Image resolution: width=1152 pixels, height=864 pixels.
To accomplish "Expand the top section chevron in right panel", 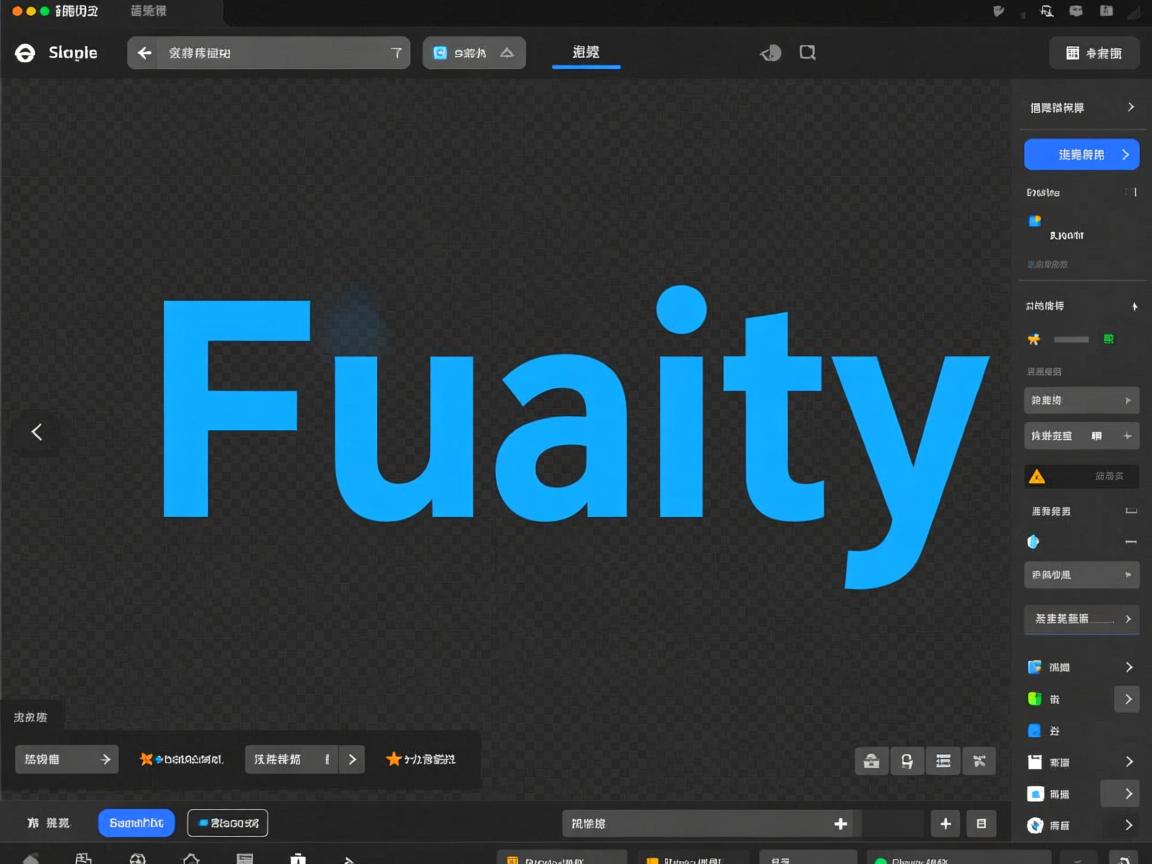I will click(1131, 107).
